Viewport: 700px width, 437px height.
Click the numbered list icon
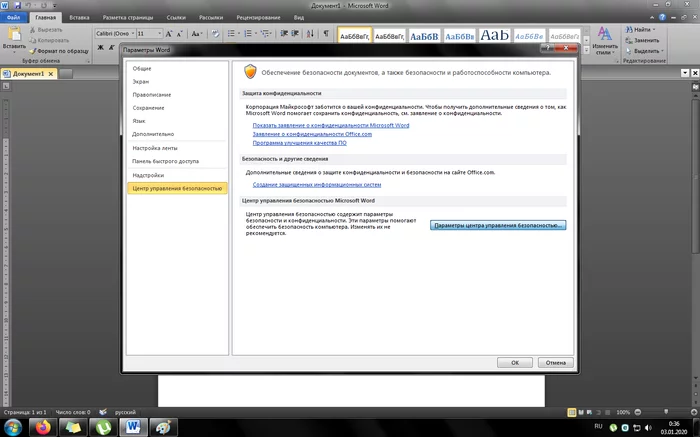(248, 34)
